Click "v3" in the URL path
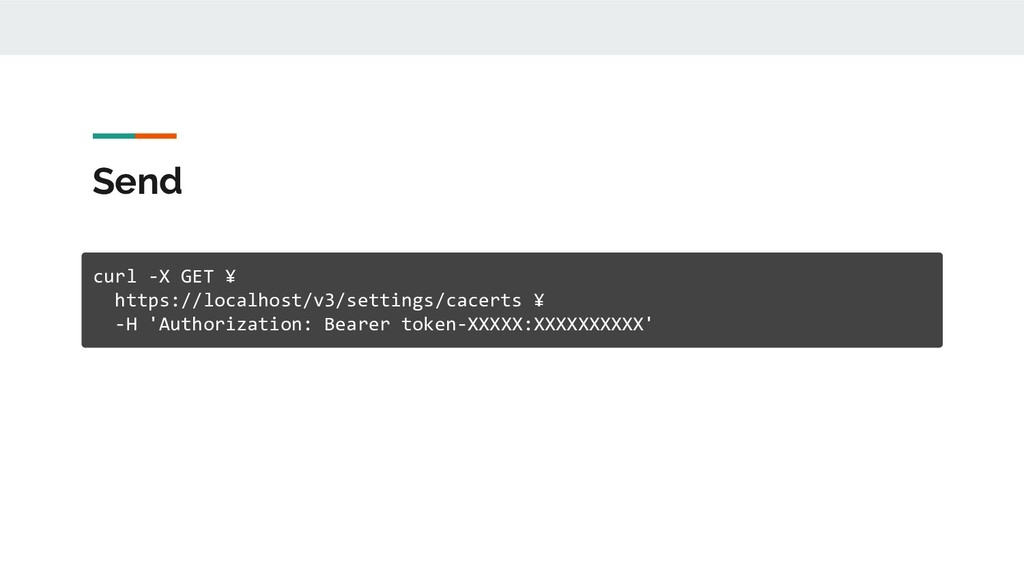The image size is (1024, 576). tap(324, 300)
